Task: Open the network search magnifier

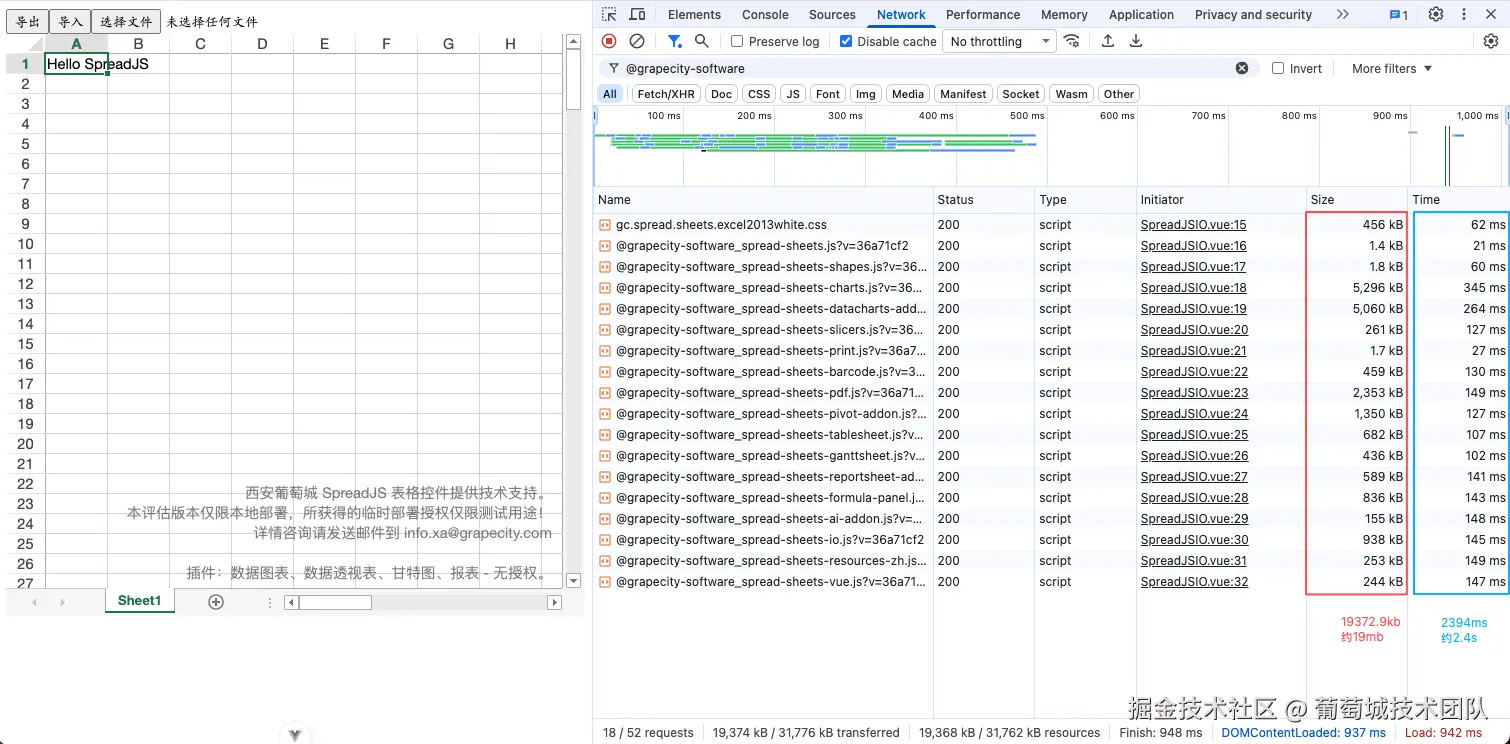Action: pos(702,41)
